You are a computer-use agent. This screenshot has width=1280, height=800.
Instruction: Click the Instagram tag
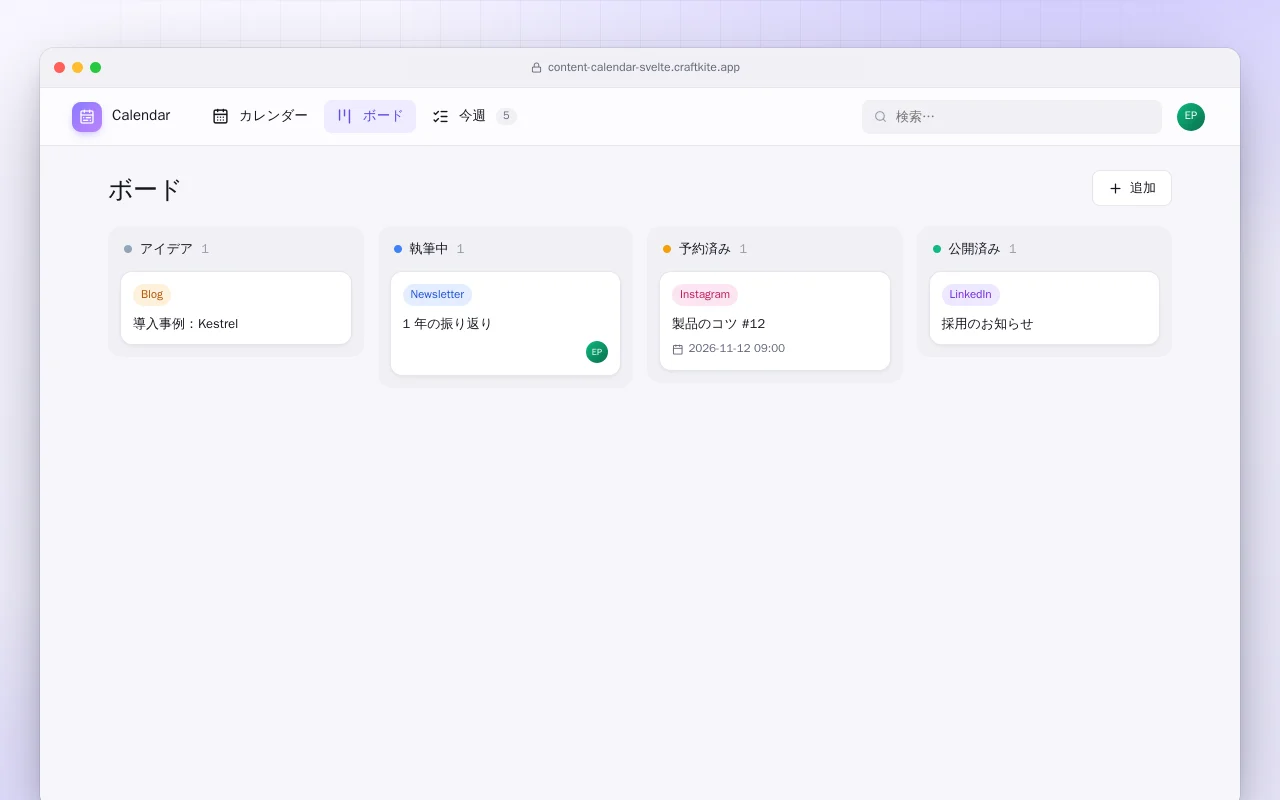[705, 295]
